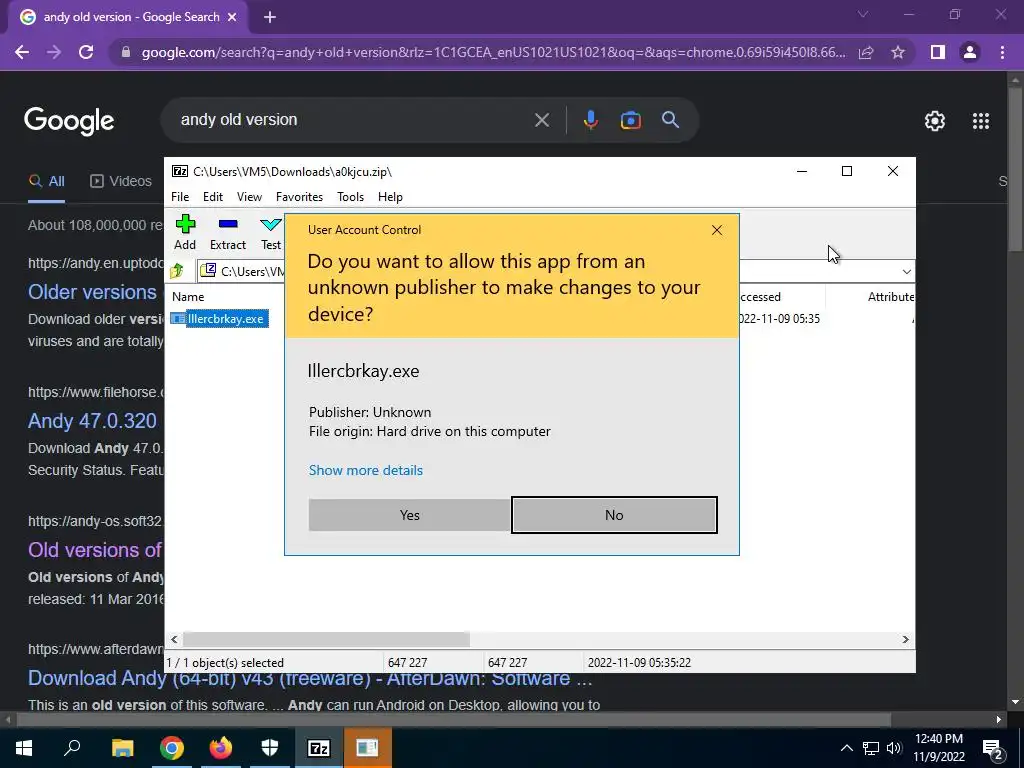1024x768 pixels.
Task: Launch Firefox from the taskbar
Action: tap(220, 748)
